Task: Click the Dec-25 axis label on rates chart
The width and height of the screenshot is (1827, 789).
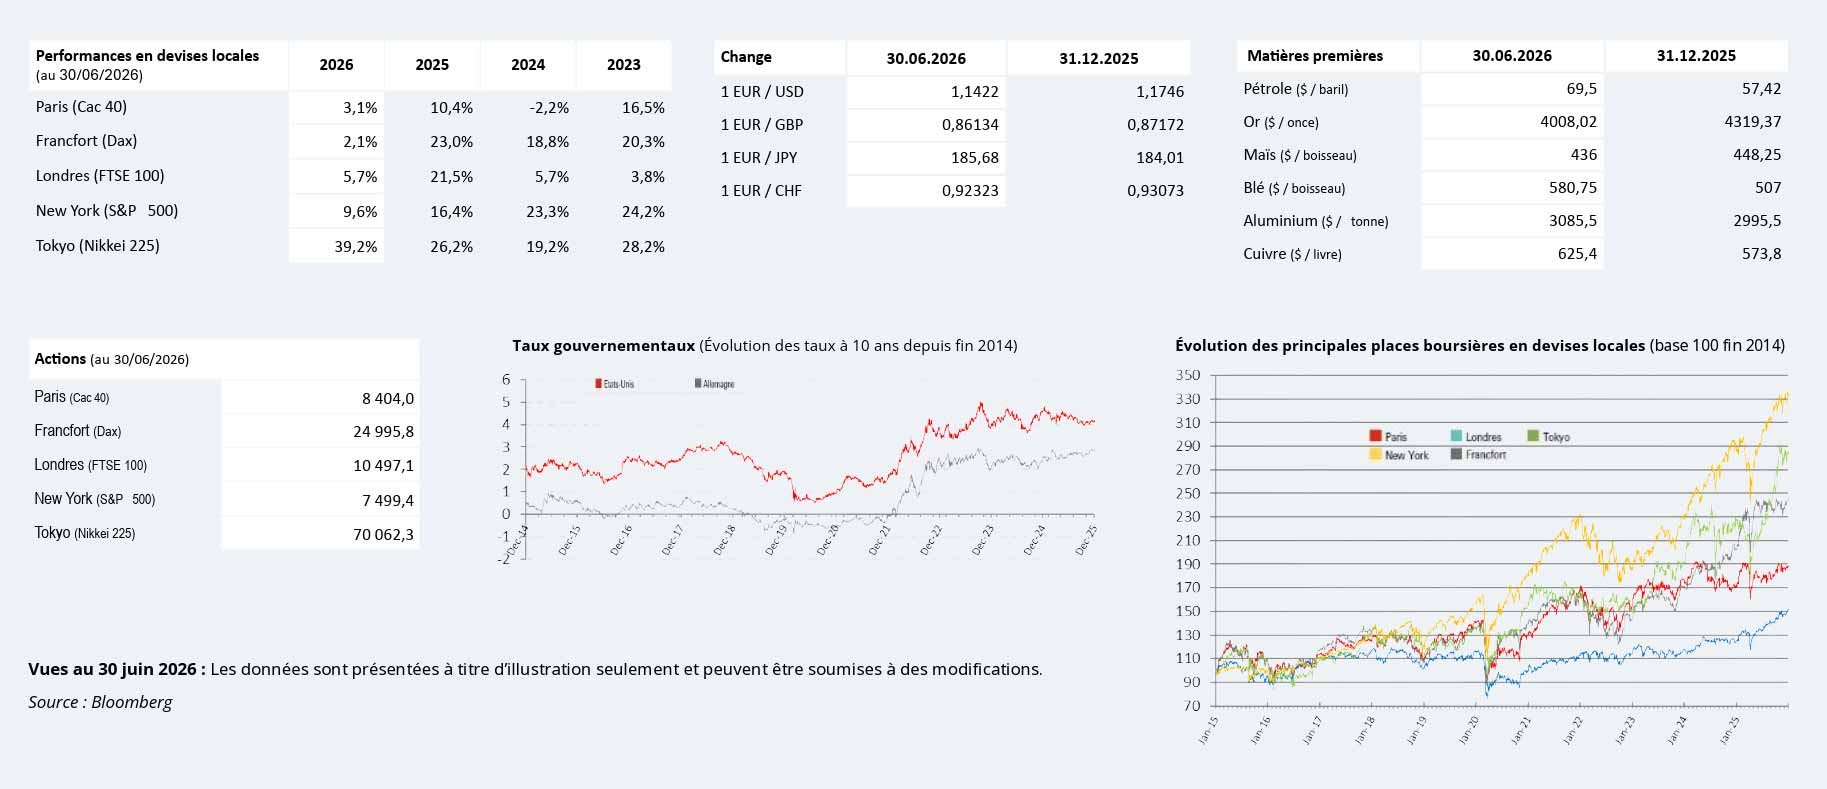Action: (1086, 540)
